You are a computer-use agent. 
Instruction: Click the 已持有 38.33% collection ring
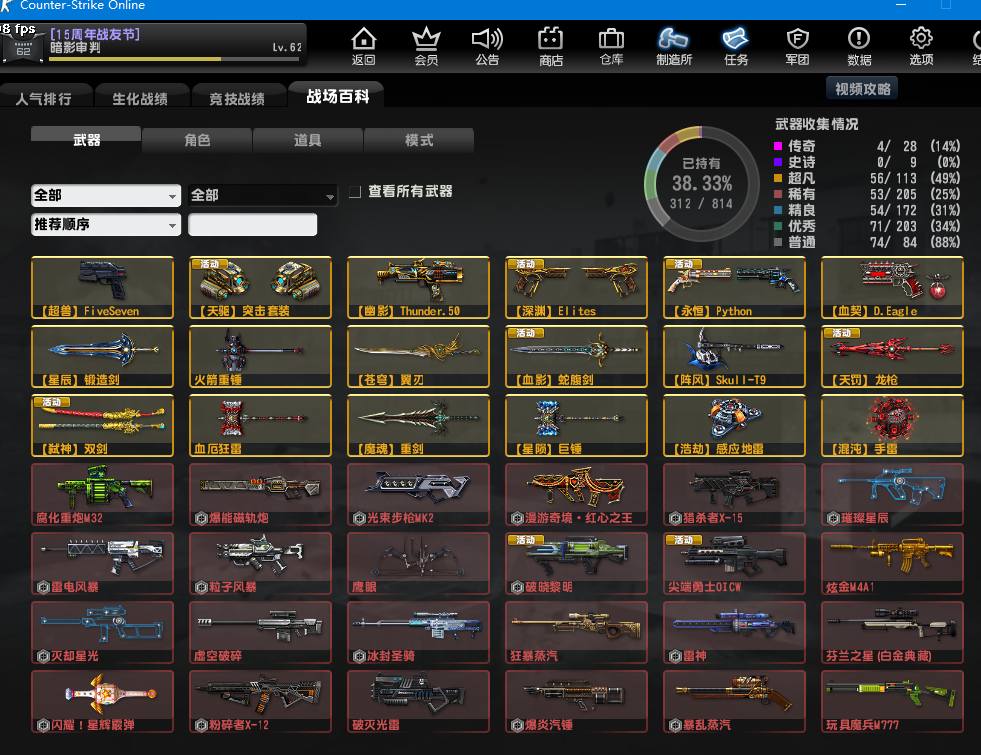(701, 183)
